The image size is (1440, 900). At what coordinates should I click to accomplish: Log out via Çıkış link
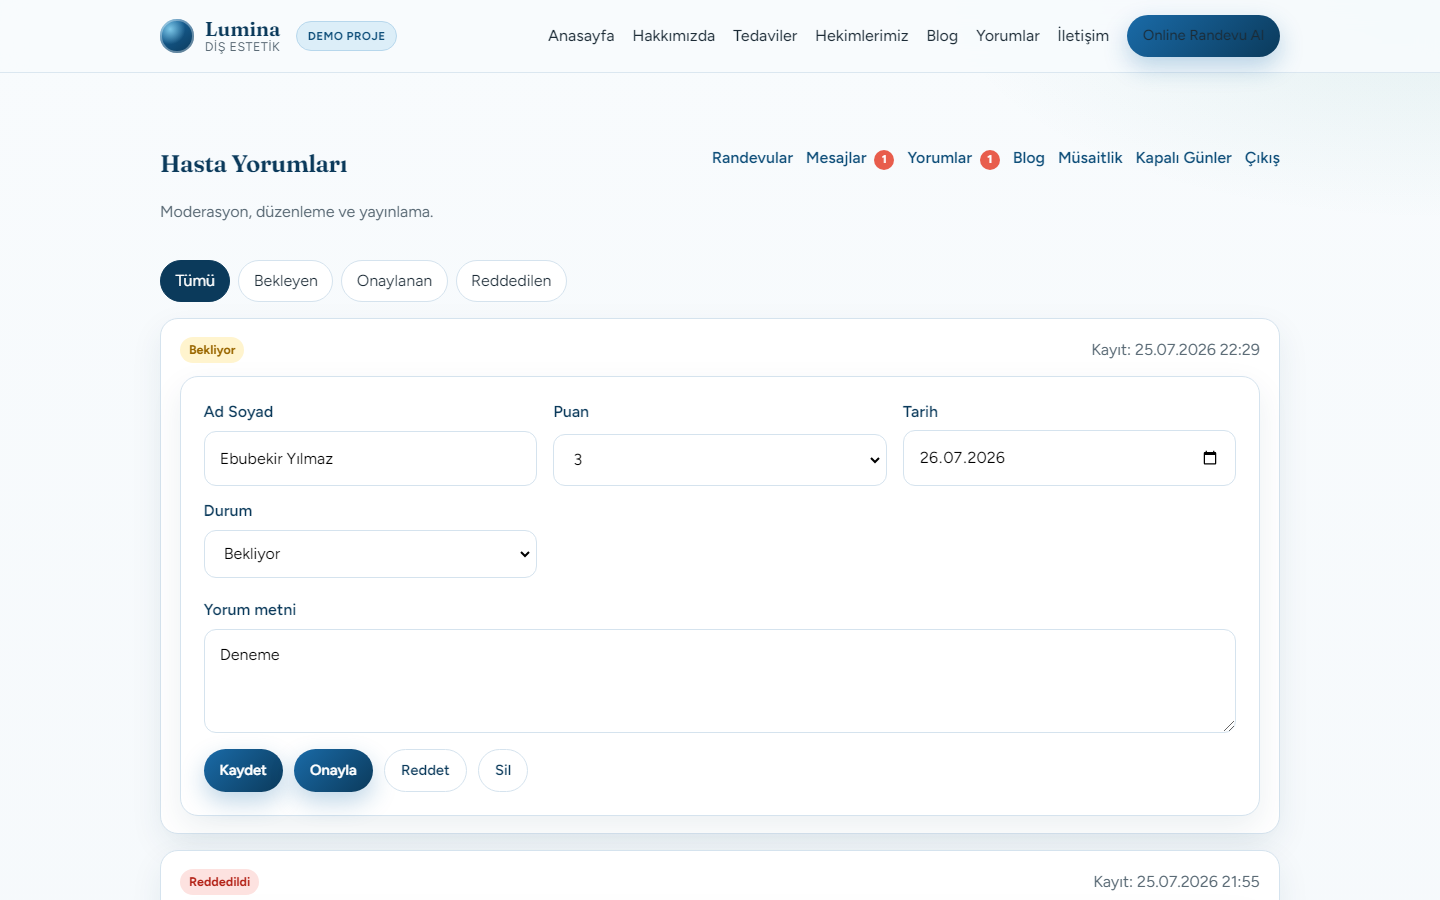click(1262, 158)
